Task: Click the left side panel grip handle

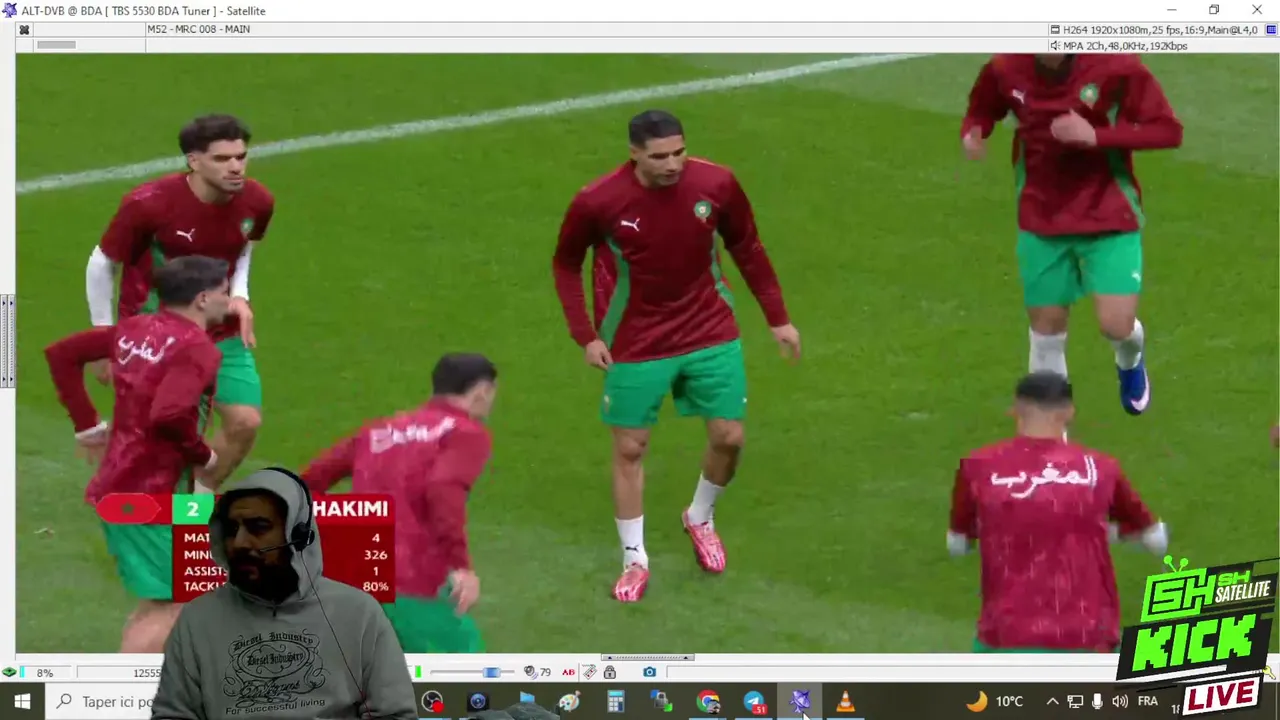Action: [x=6, y=341]
